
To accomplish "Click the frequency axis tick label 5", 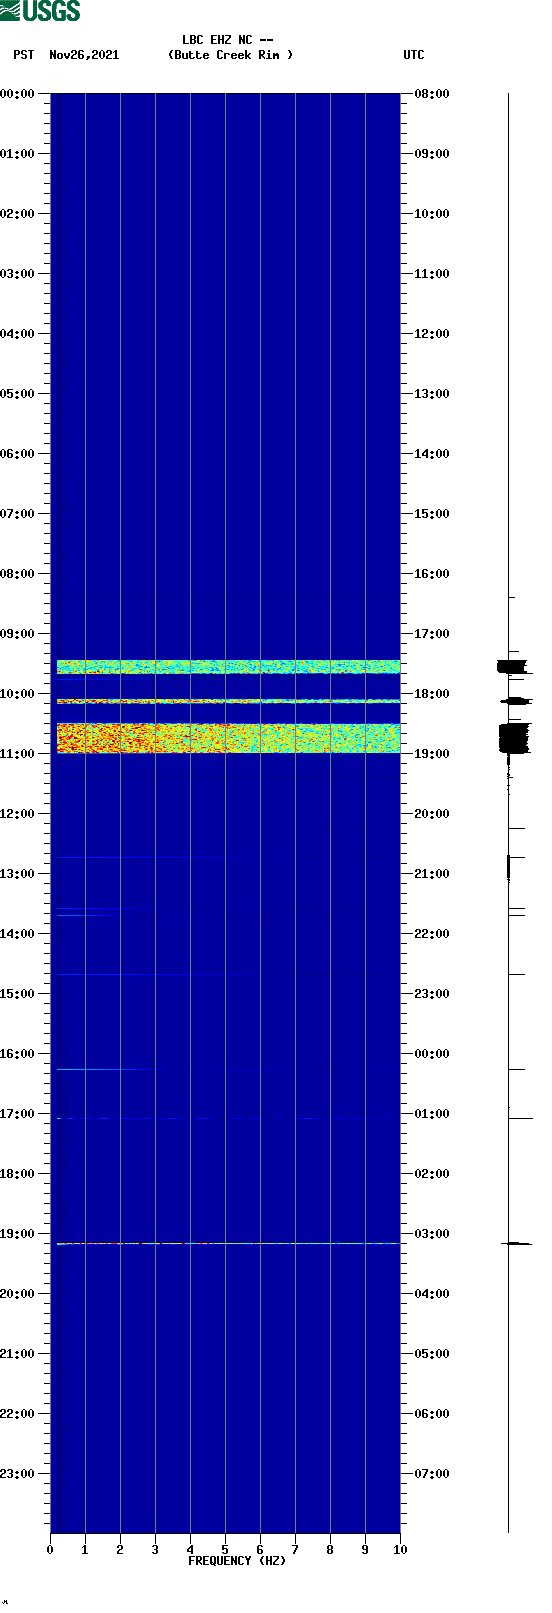I will click(x=225, y=1550).
